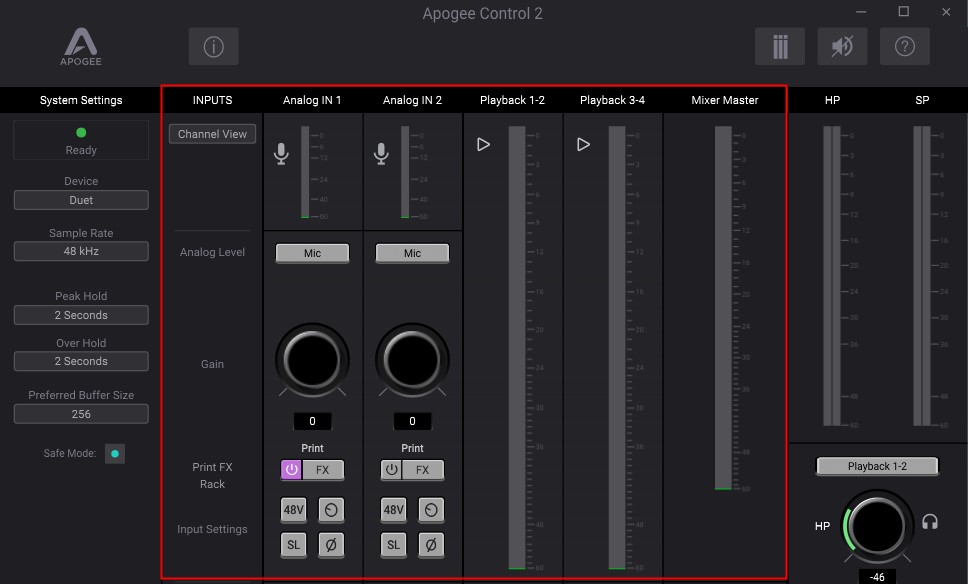
Task: Open Analog IN 1 Mic level dropdown
Action: point(312,253)
